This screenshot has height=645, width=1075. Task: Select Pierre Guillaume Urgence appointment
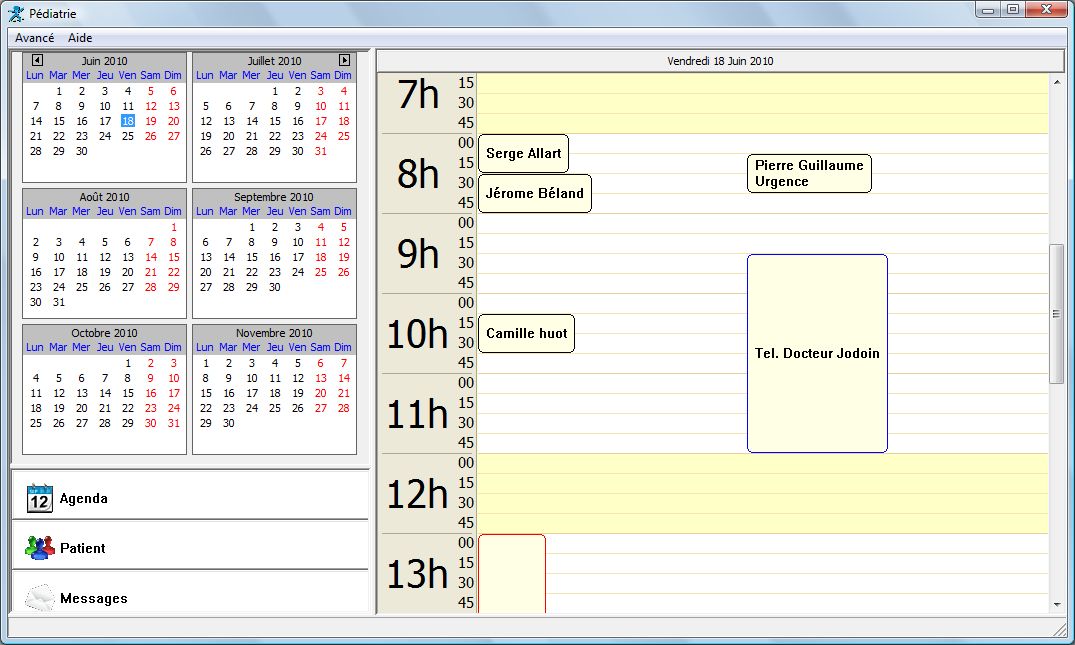(809, 174)
